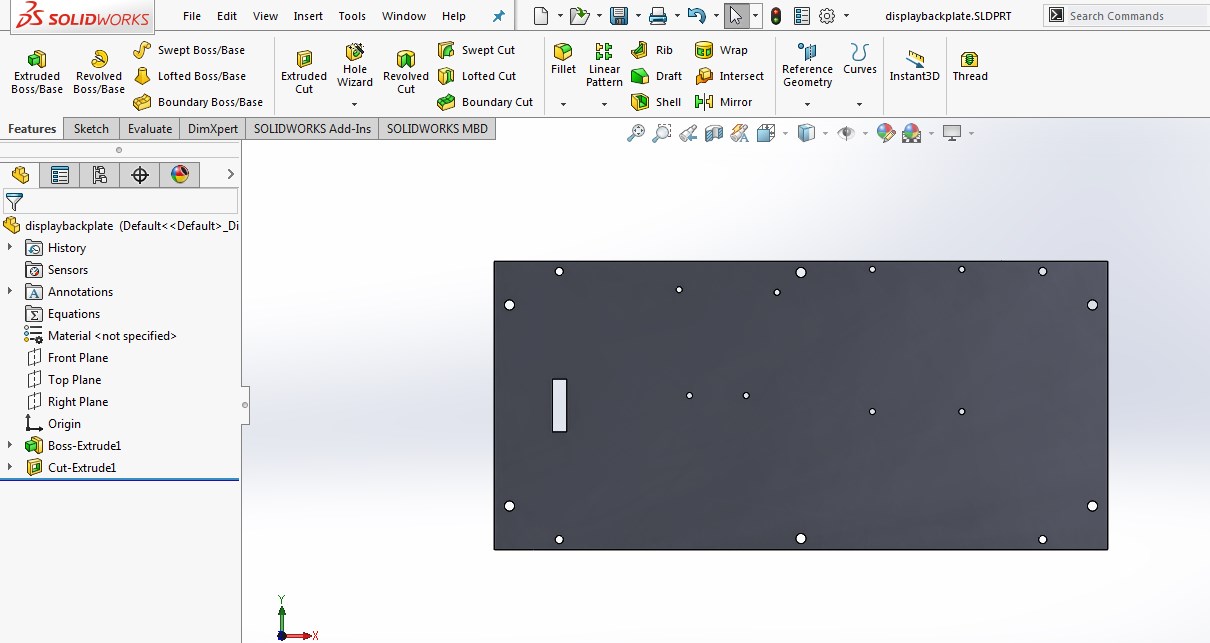This screenshot has width=1210, height=643.
Task: Activate the Section View icon
Action: point(713,133)
